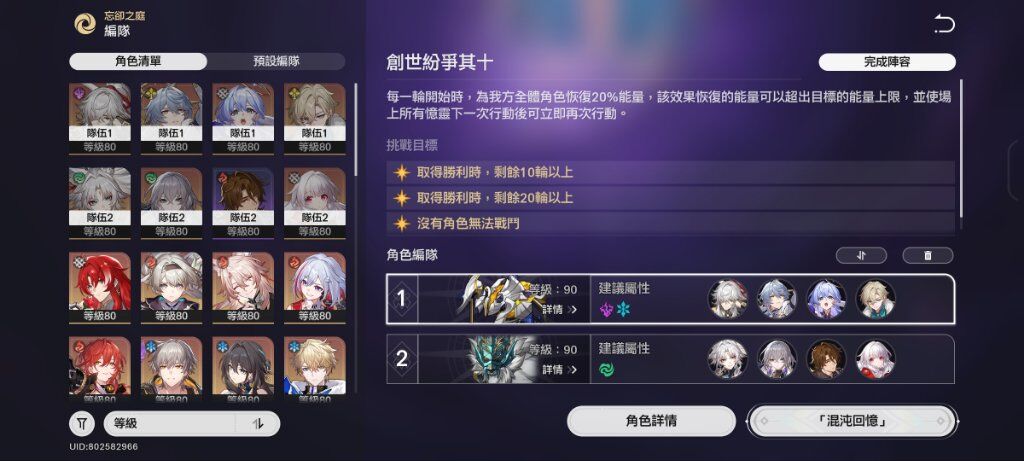
Task: Select the 角色清單 tab
Action: point(138,61)
